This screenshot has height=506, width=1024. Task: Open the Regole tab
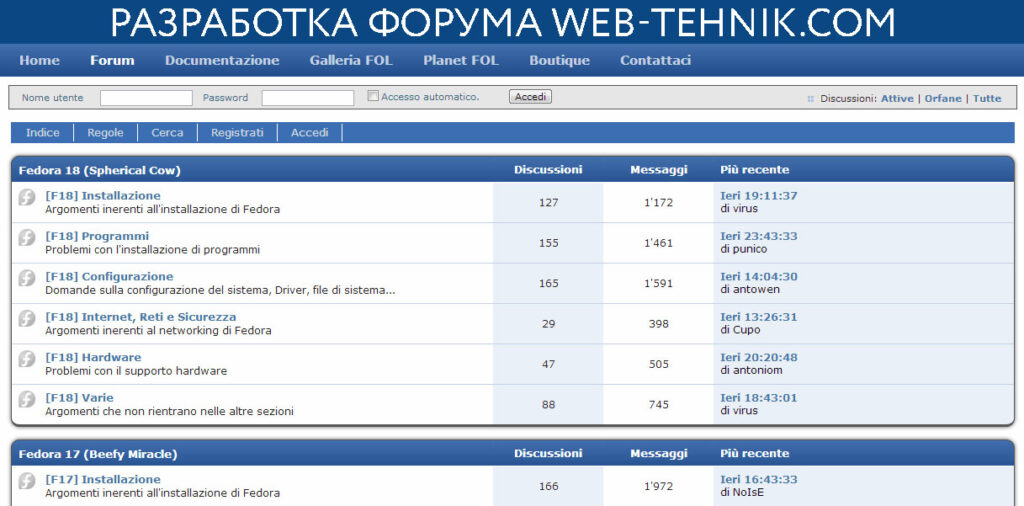pyautogui.click(x=105, y=133)
